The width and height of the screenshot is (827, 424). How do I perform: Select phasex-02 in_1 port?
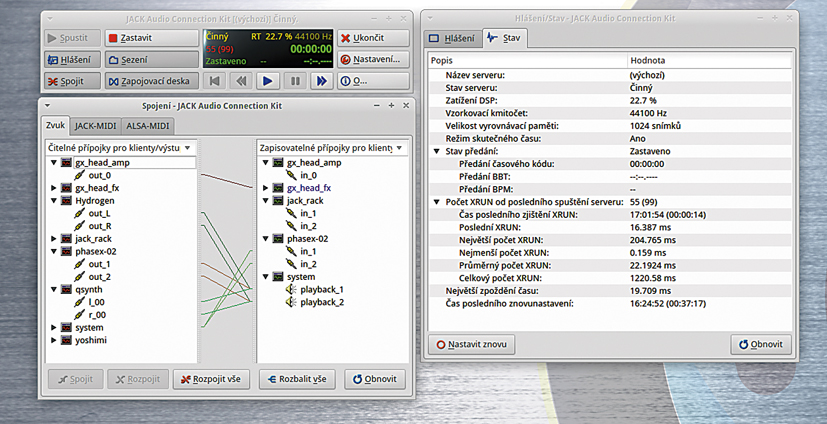click(308, 252)
